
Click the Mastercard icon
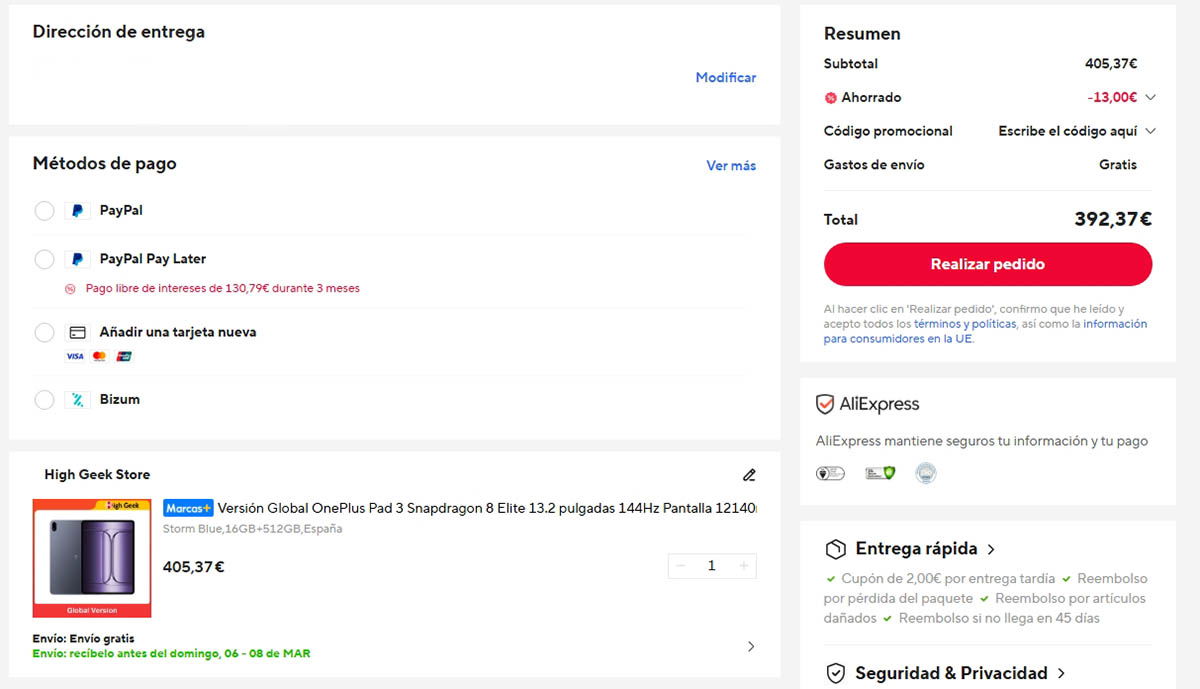point(98,355)
